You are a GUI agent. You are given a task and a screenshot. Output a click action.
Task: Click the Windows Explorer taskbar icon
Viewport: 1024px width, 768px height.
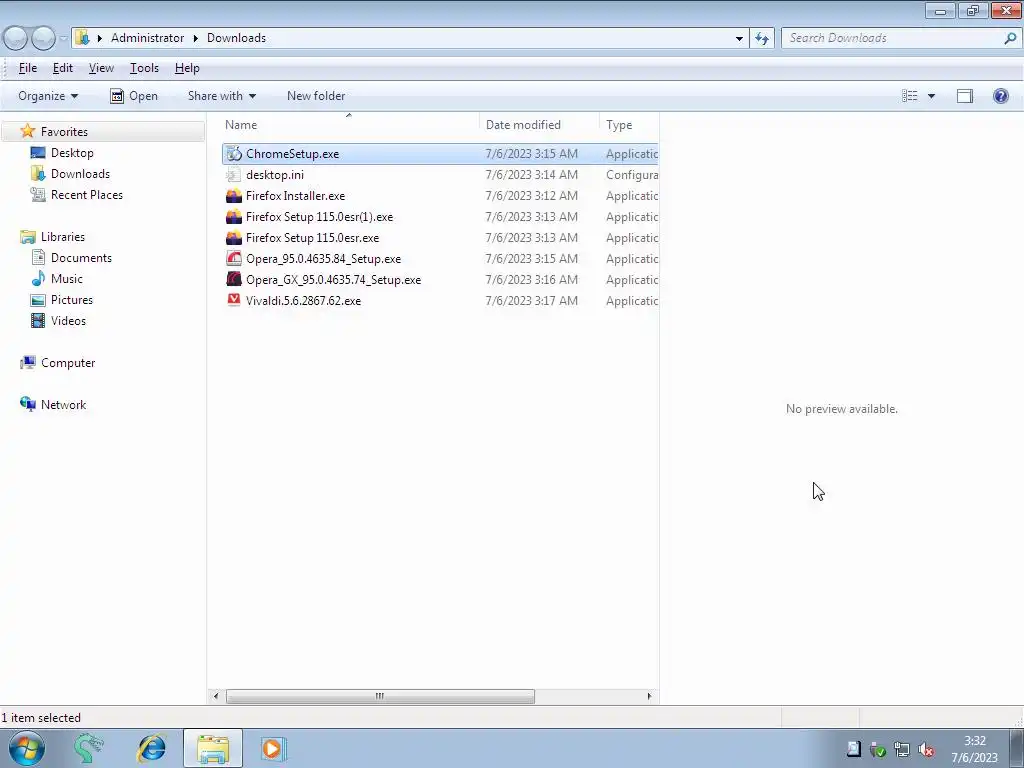(x=213, y=748)
